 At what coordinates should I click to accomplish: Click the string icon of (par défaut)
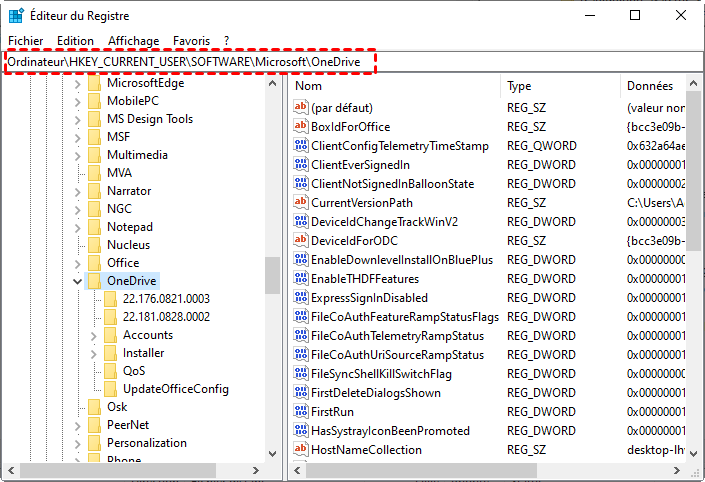coord(300,107)
